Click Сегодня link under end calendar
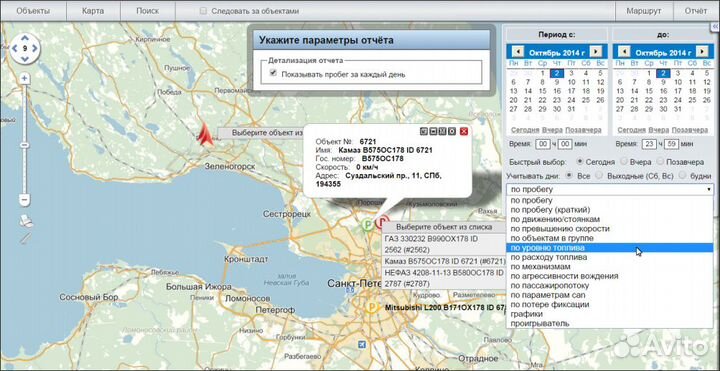 pos(631,130)
